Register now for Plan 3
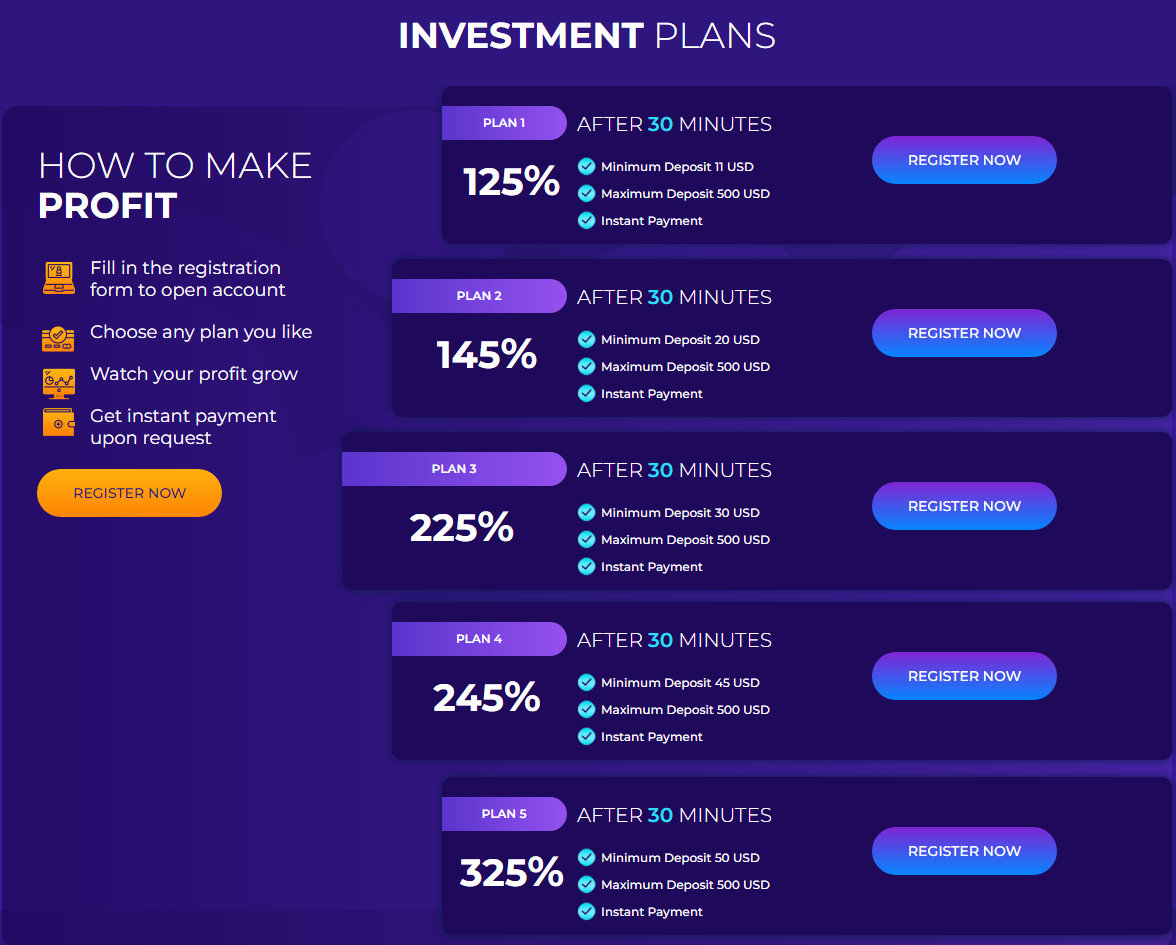Image resolution: width=1176 pixels, height=945 pixels. (x=964, y=506)
